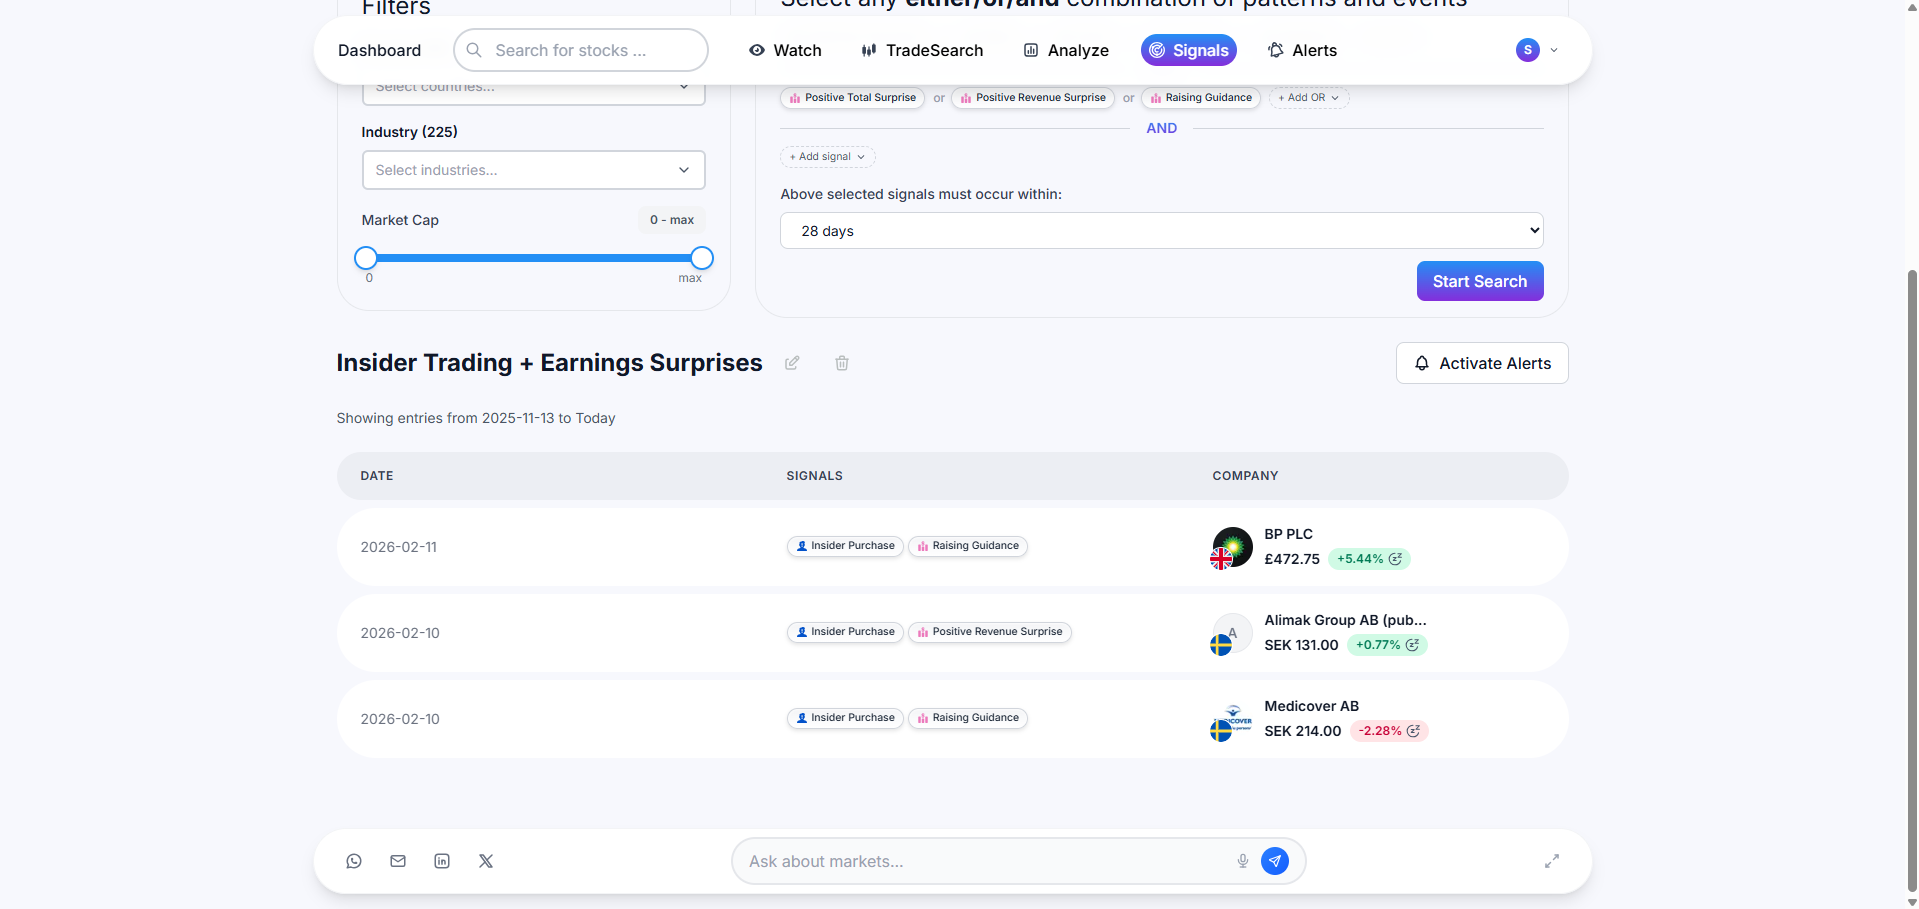This screenshot has height=909, width=1919.
Task: Click the Start Search button
Action: tap(1479, 281)
